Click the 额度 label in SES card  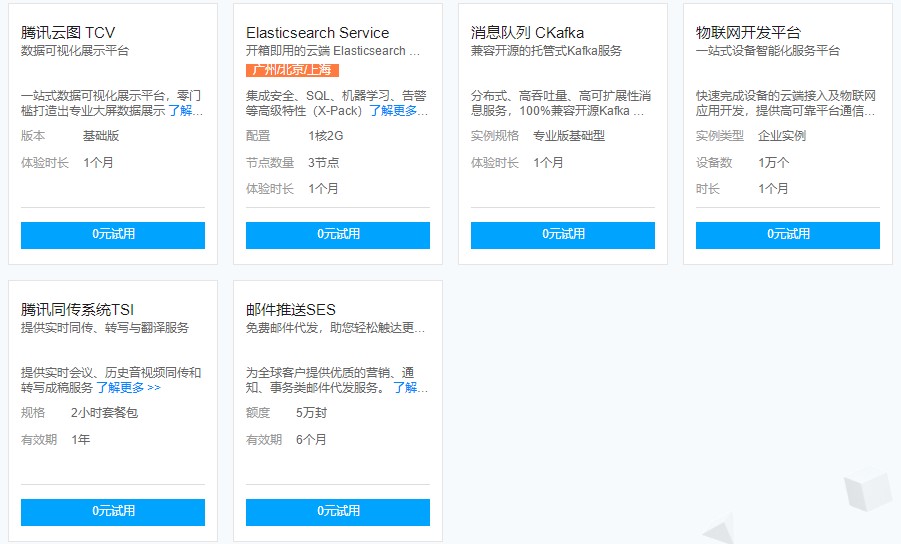click(x=257, y=412)
